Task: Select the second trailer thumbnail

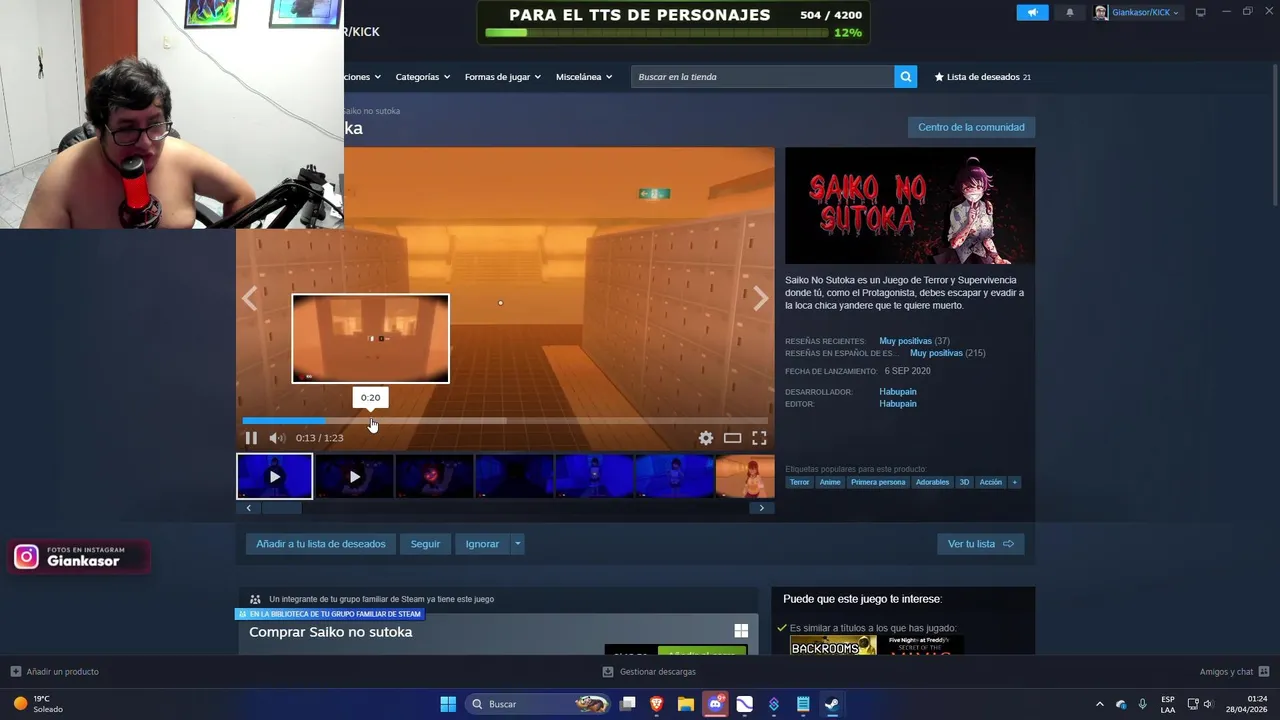Action: pyautogui.click(x=354, y=476)
